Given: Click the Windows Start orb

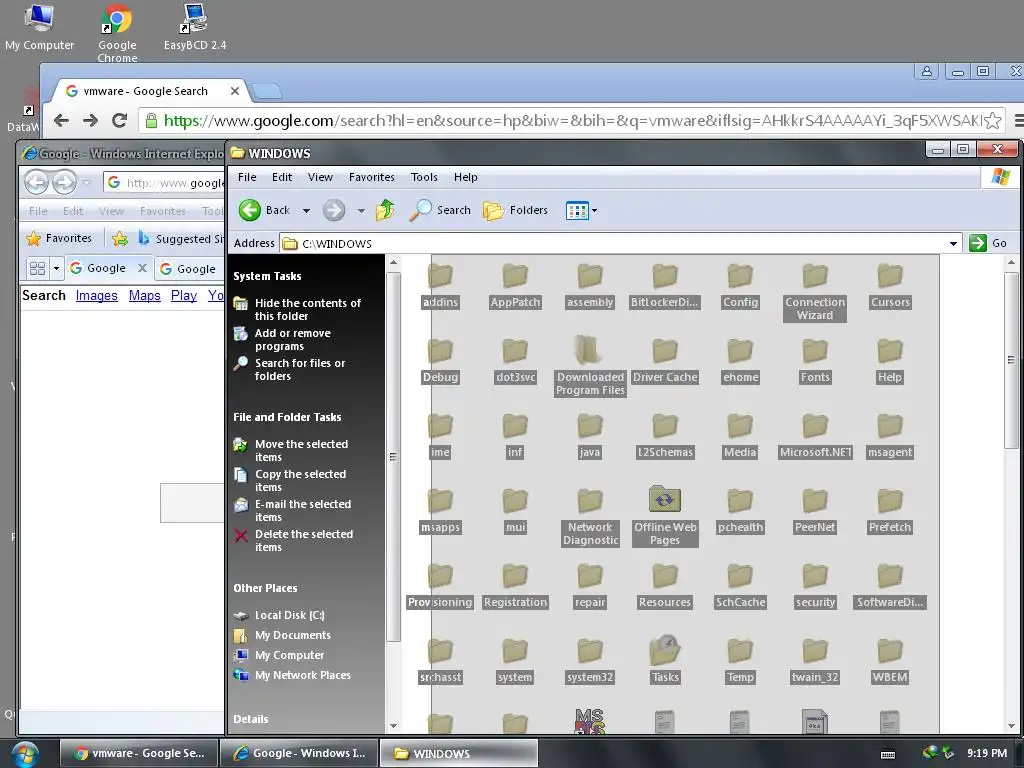Looking at the screenshot, I should (25, 754).
